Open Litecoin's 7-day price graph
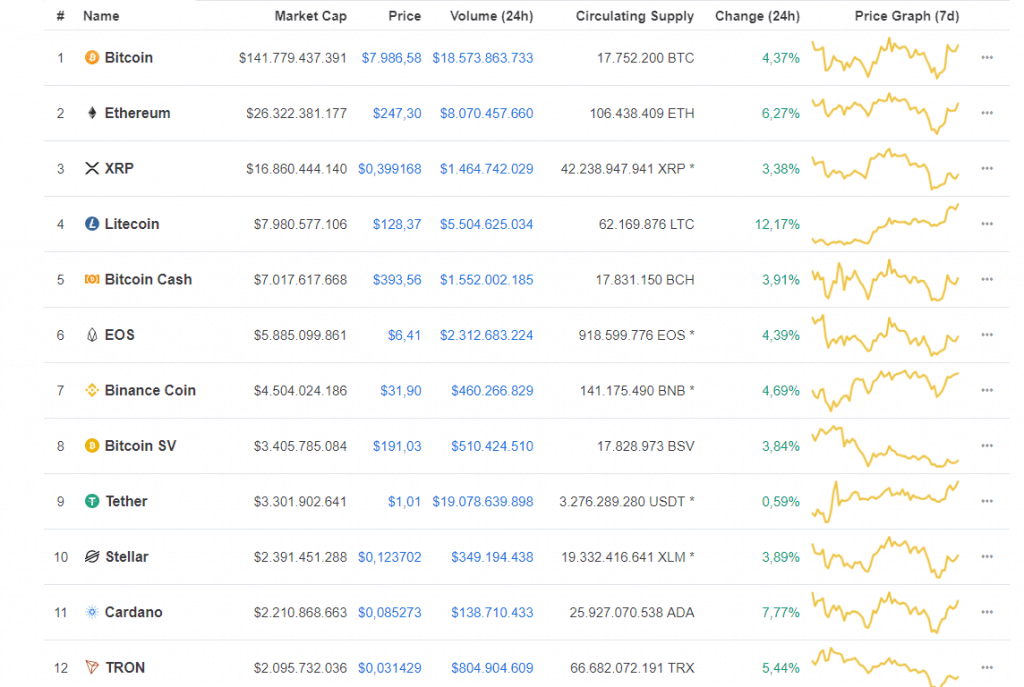Viewport: 1024px width, 687px height. pos(885,224)
